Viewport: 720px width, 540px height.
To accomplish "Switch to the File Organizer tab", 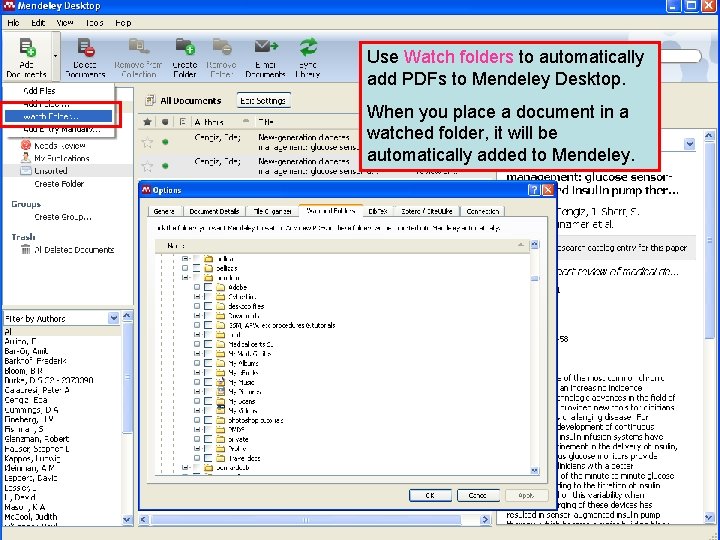I will (x=272, y=211).
